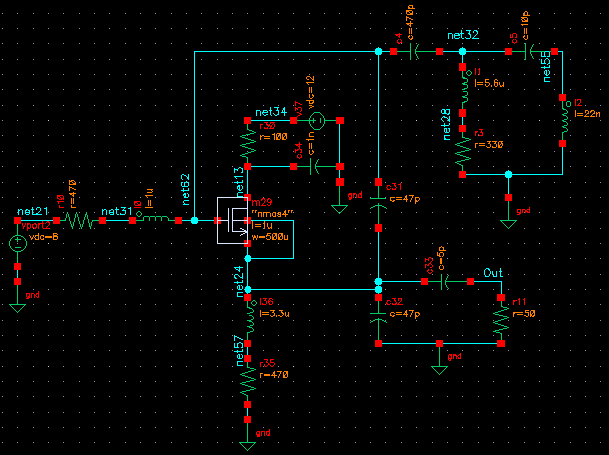Click the c=47p value of c31
609x455 pixels.
point(405,199)
